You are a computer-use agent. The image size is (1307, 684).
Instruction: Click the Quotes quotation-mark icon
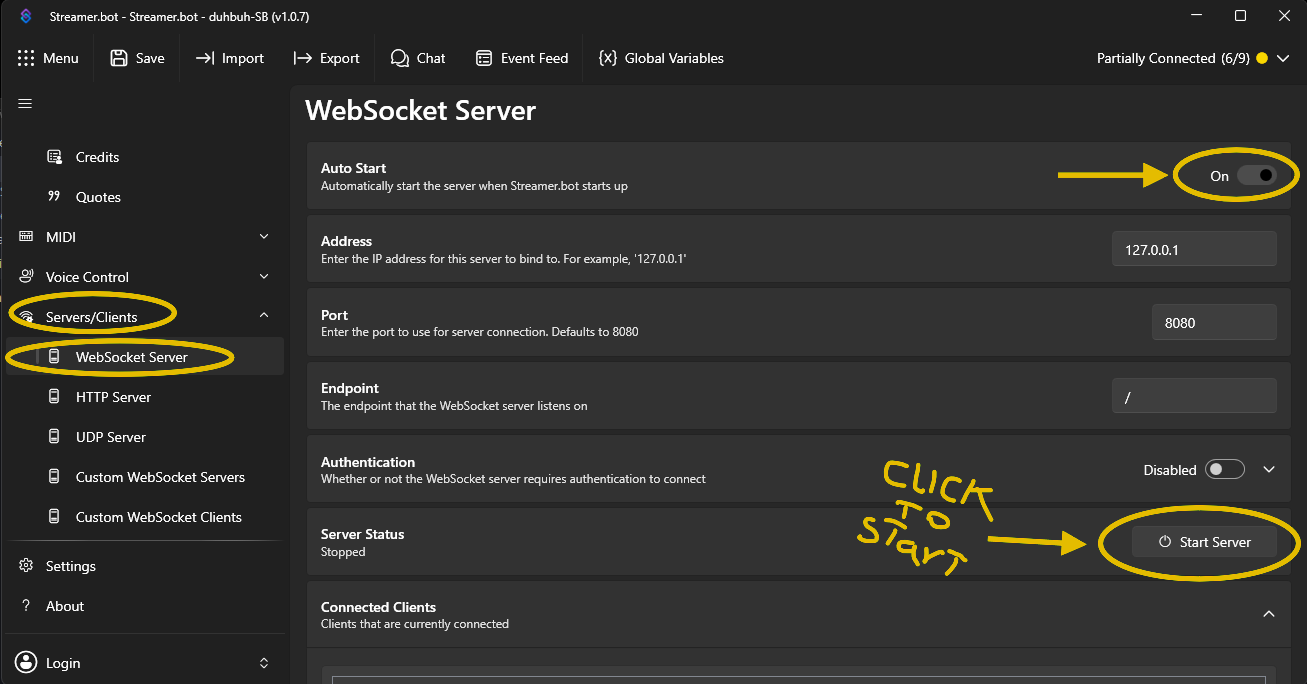(55, 196)
